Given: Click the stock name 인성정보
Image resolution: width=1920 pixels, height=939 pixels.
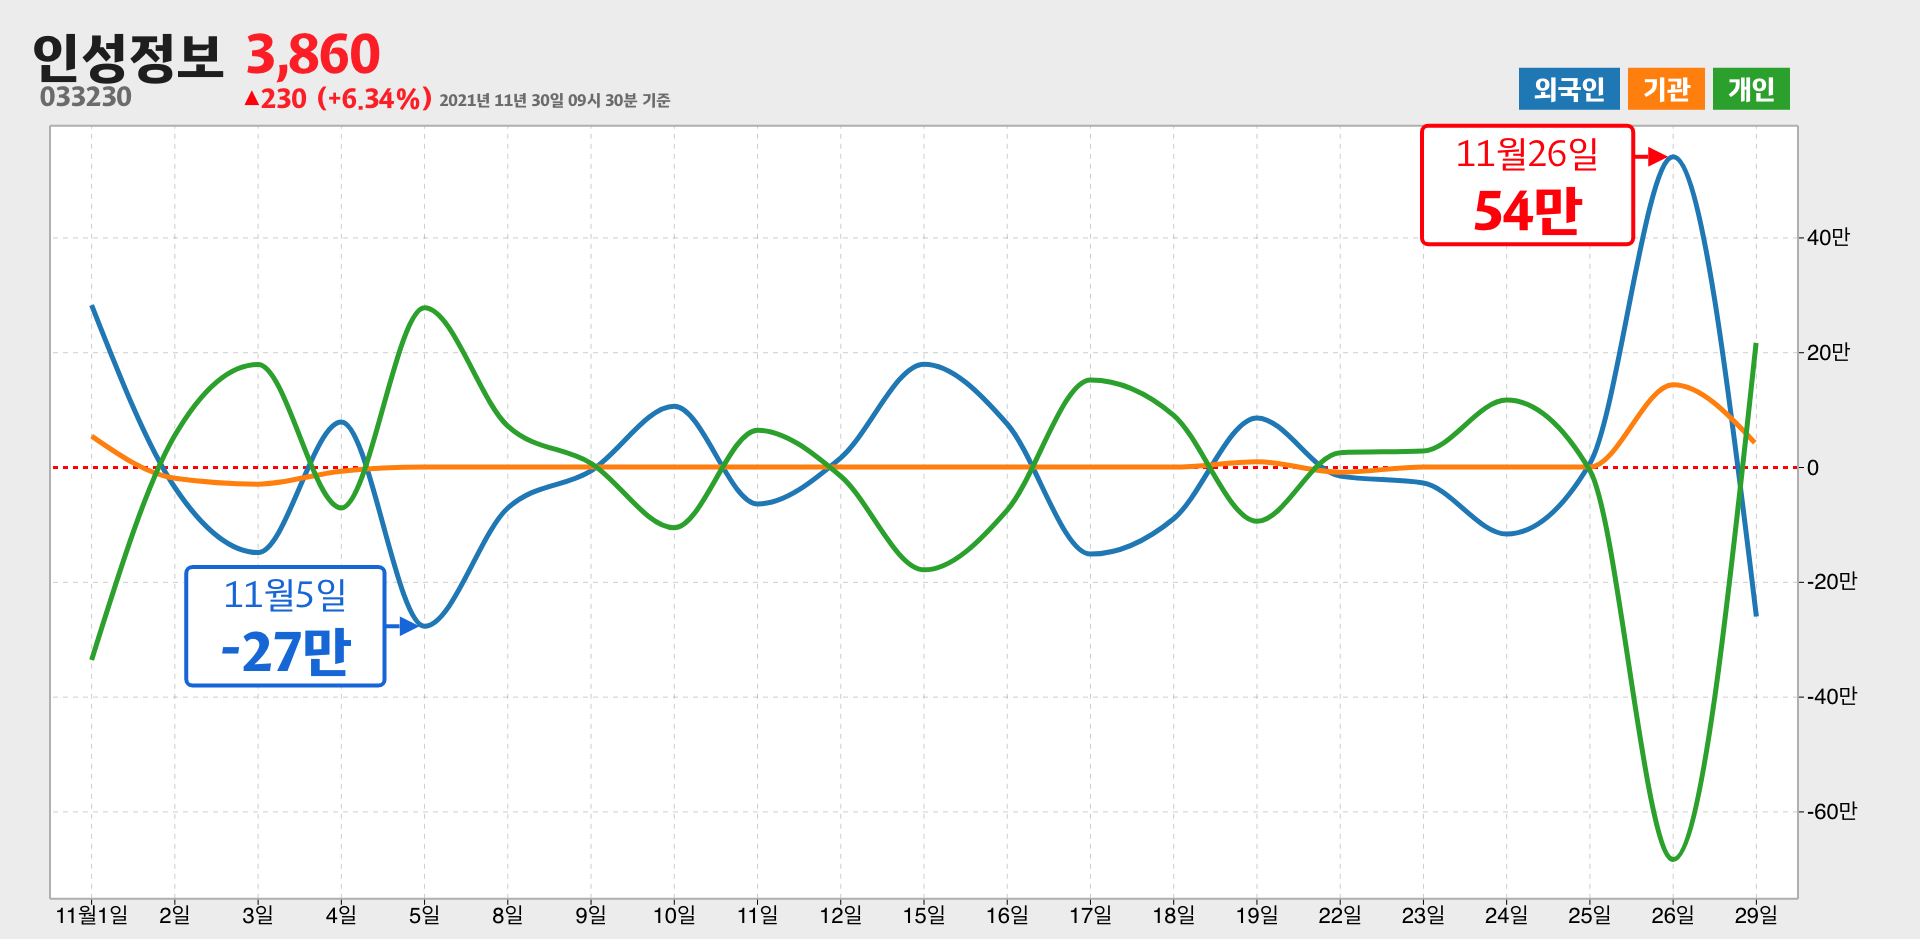Looking at the screenshot, I should click(127, 57).
